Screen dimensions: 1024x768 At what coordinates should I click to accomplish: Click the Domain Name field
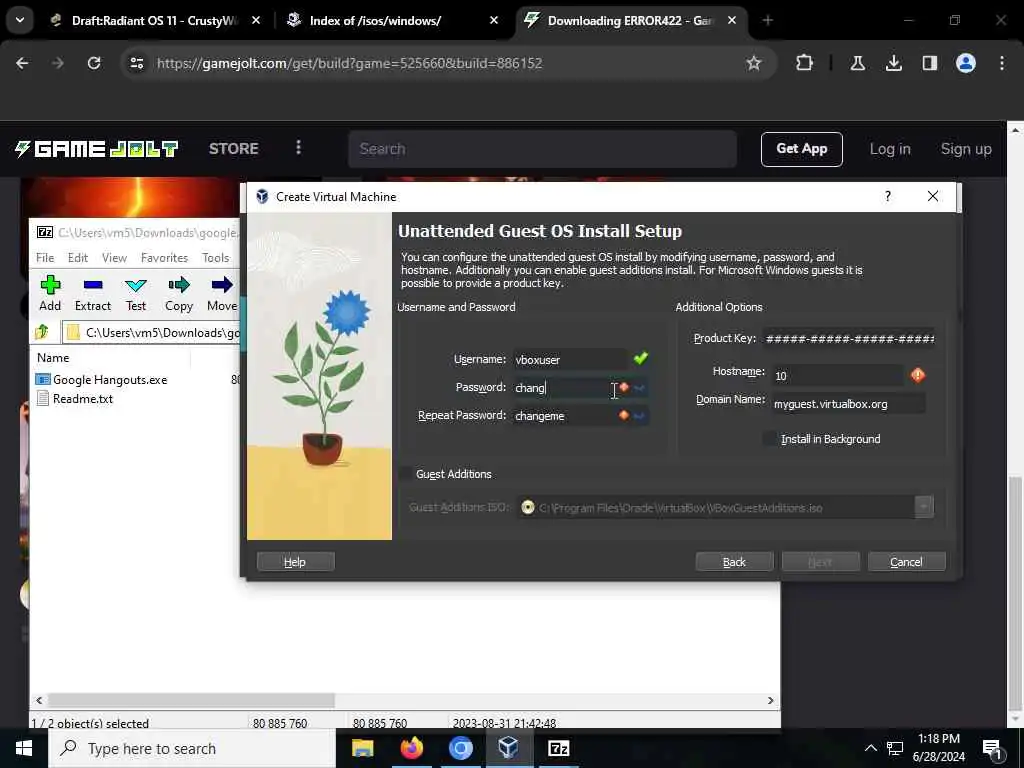[848, 404]
